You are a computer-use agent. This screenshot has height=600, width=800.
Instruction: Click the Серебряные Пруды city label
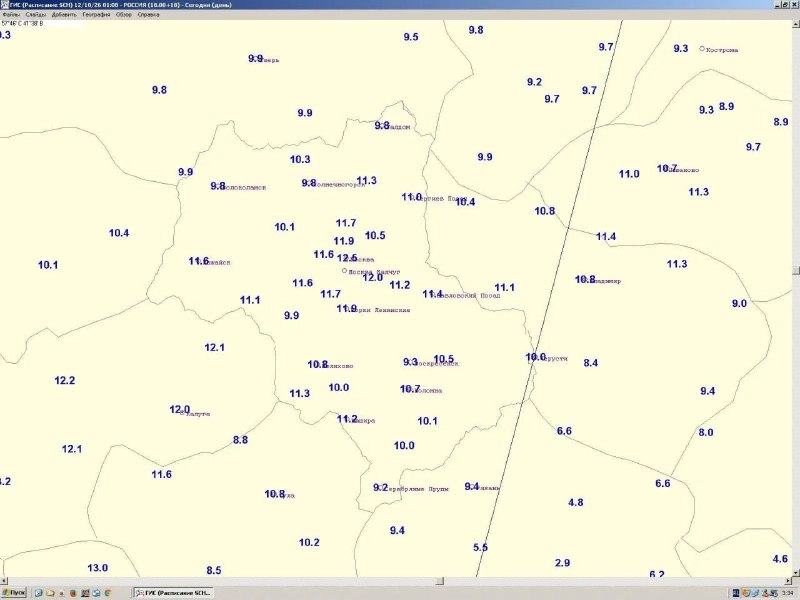coord(416,489)
